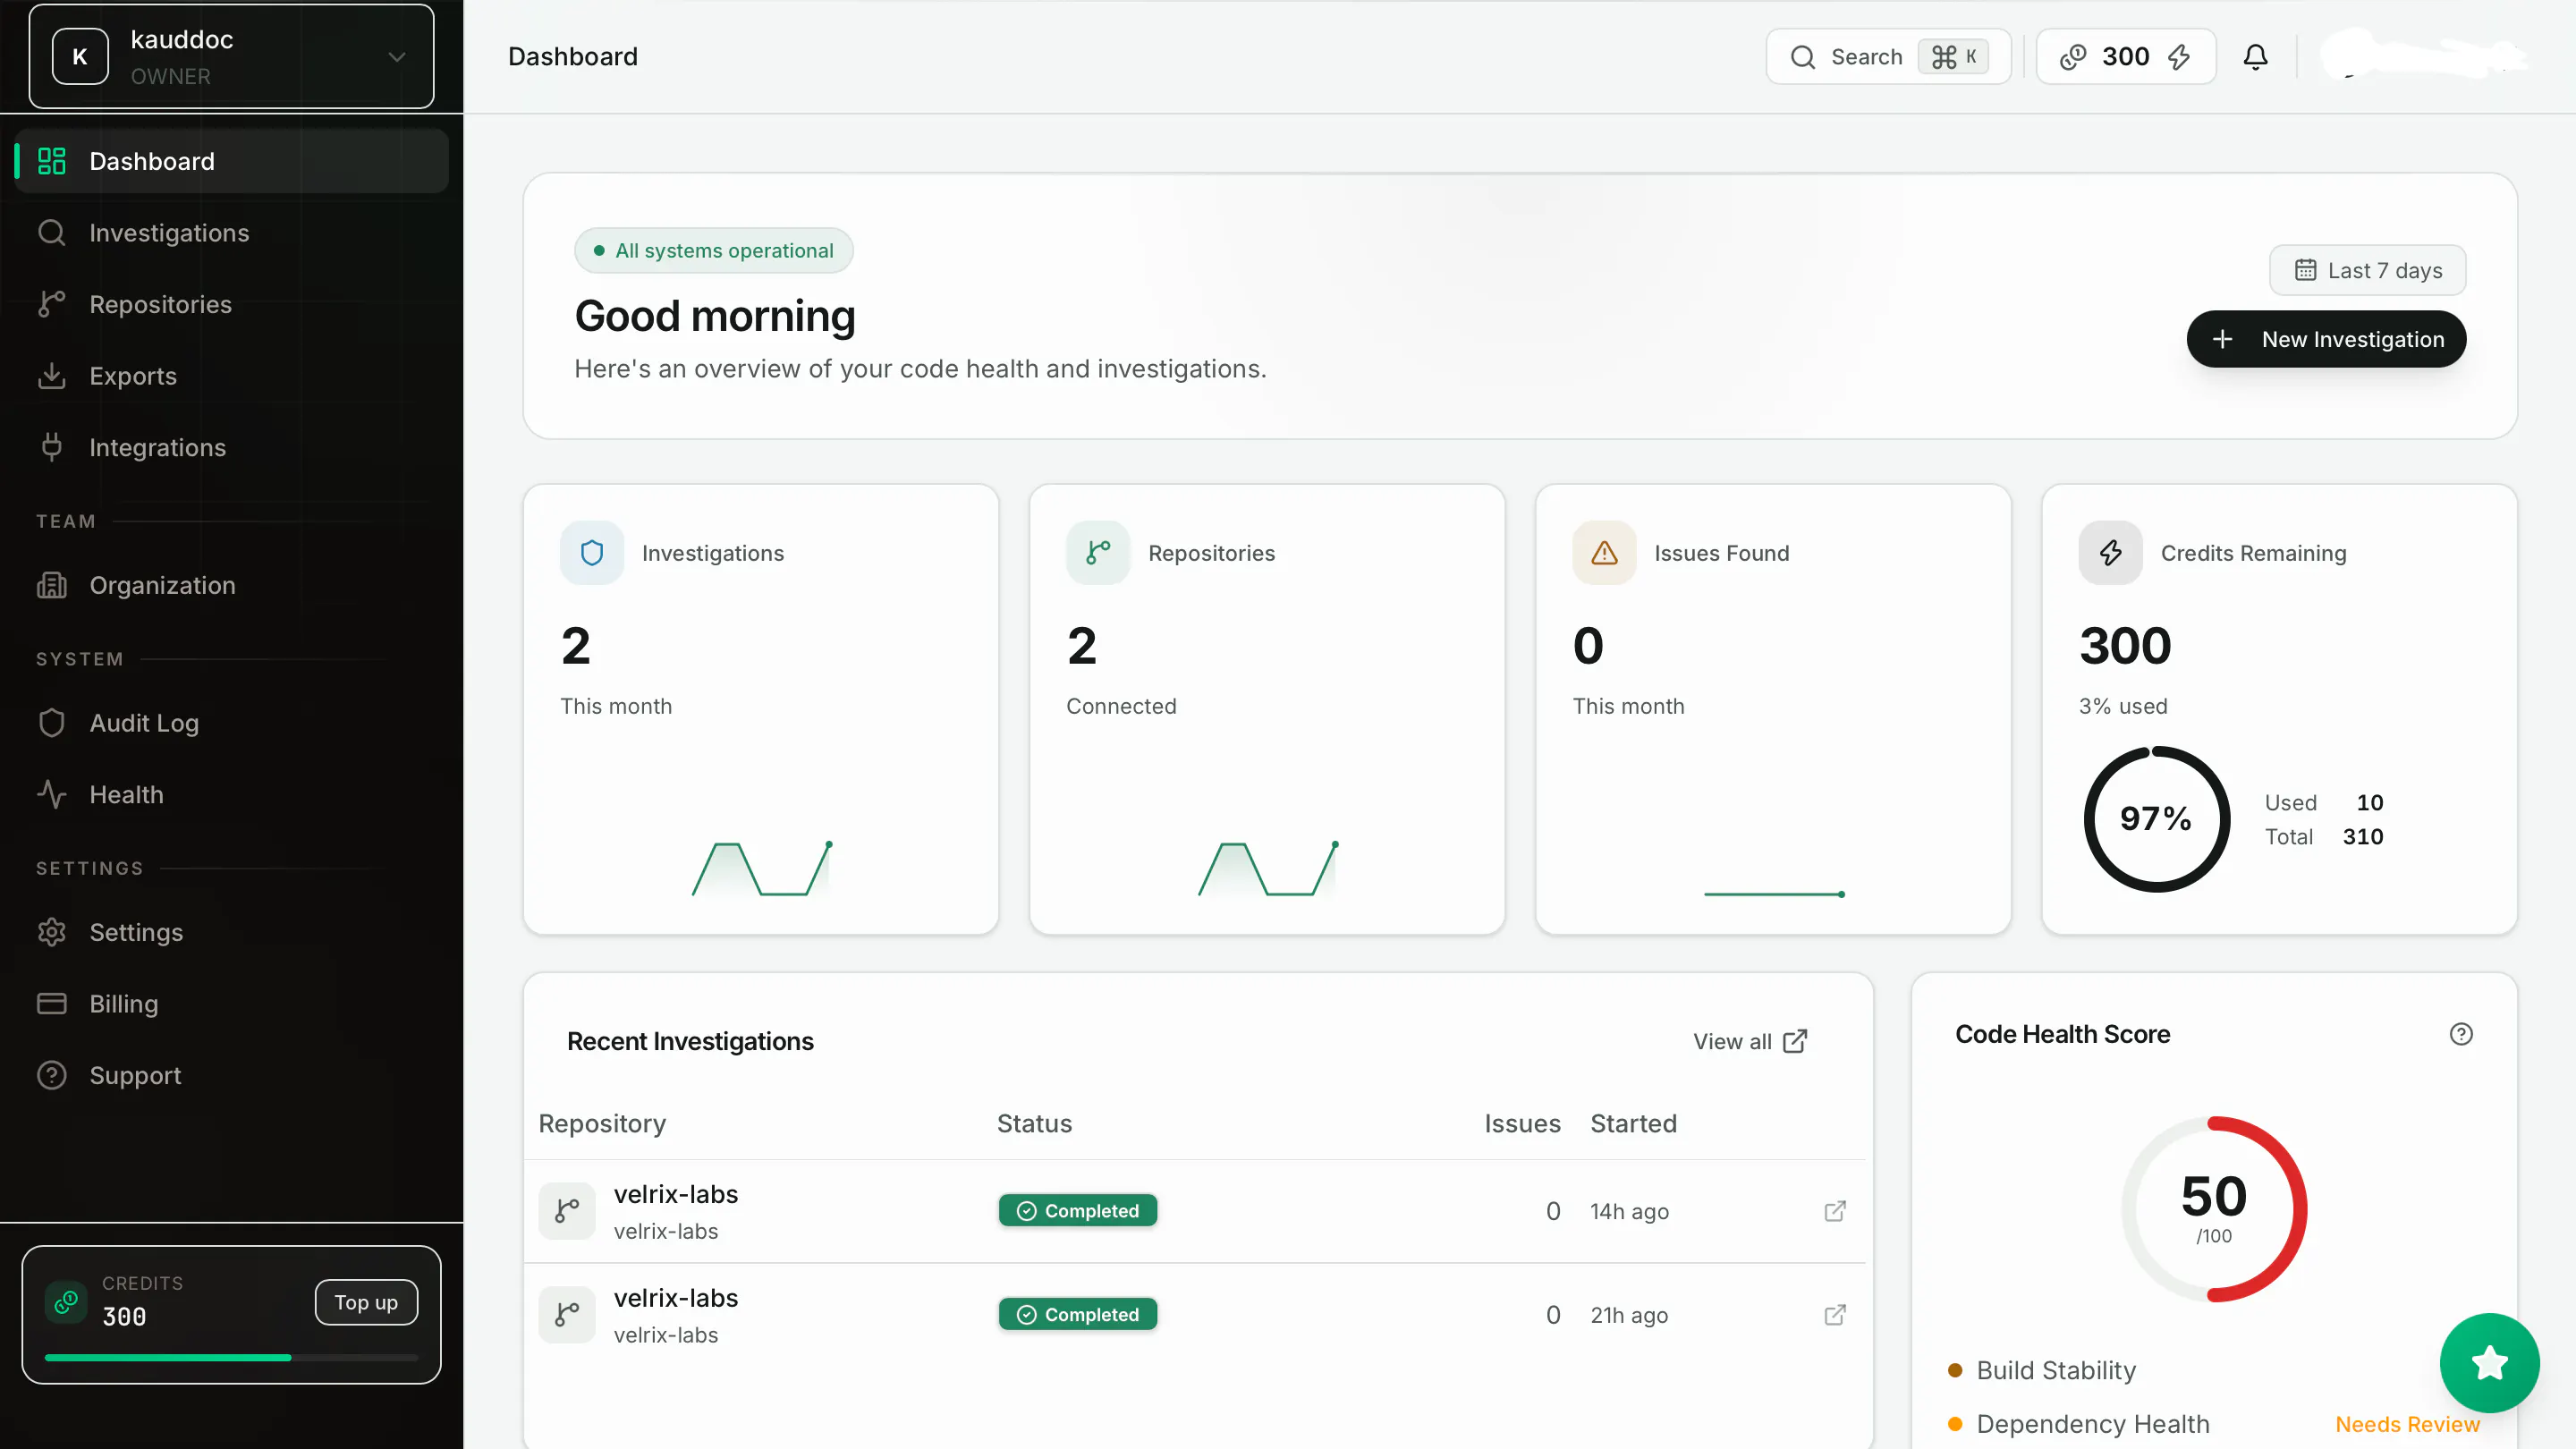Click the Search field in the header
The image size is (2576, 1449).
(x=1888, y=57)
